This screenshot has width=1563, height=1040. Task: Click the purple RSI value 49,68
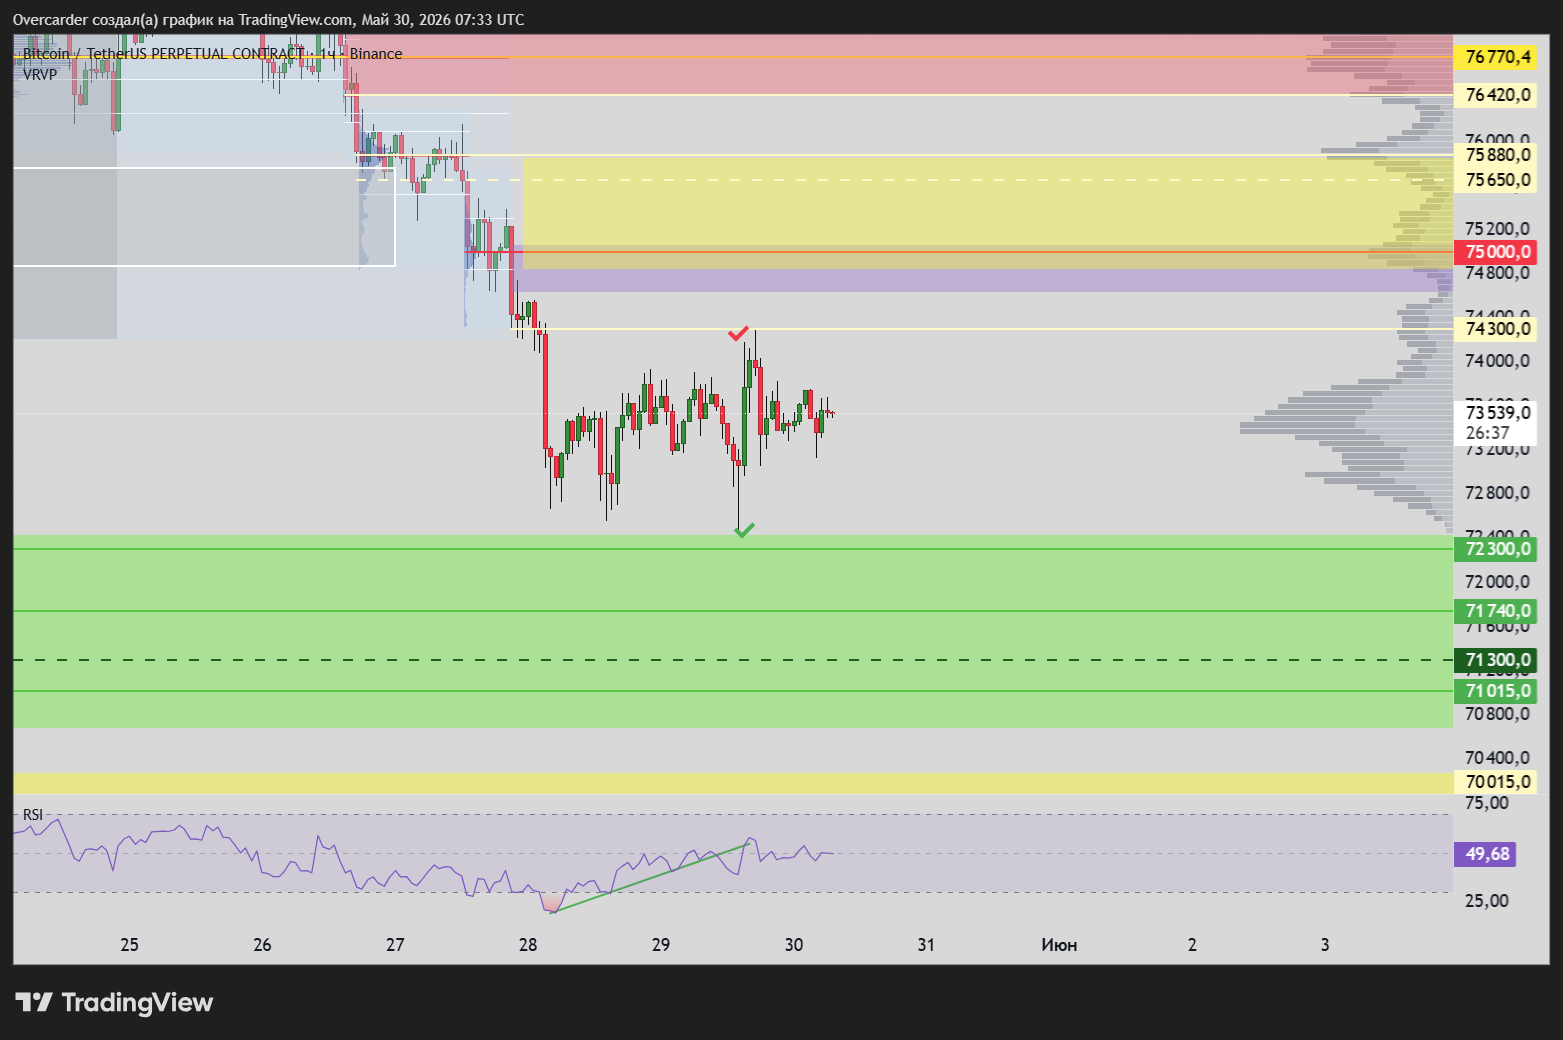(1487, 854)
